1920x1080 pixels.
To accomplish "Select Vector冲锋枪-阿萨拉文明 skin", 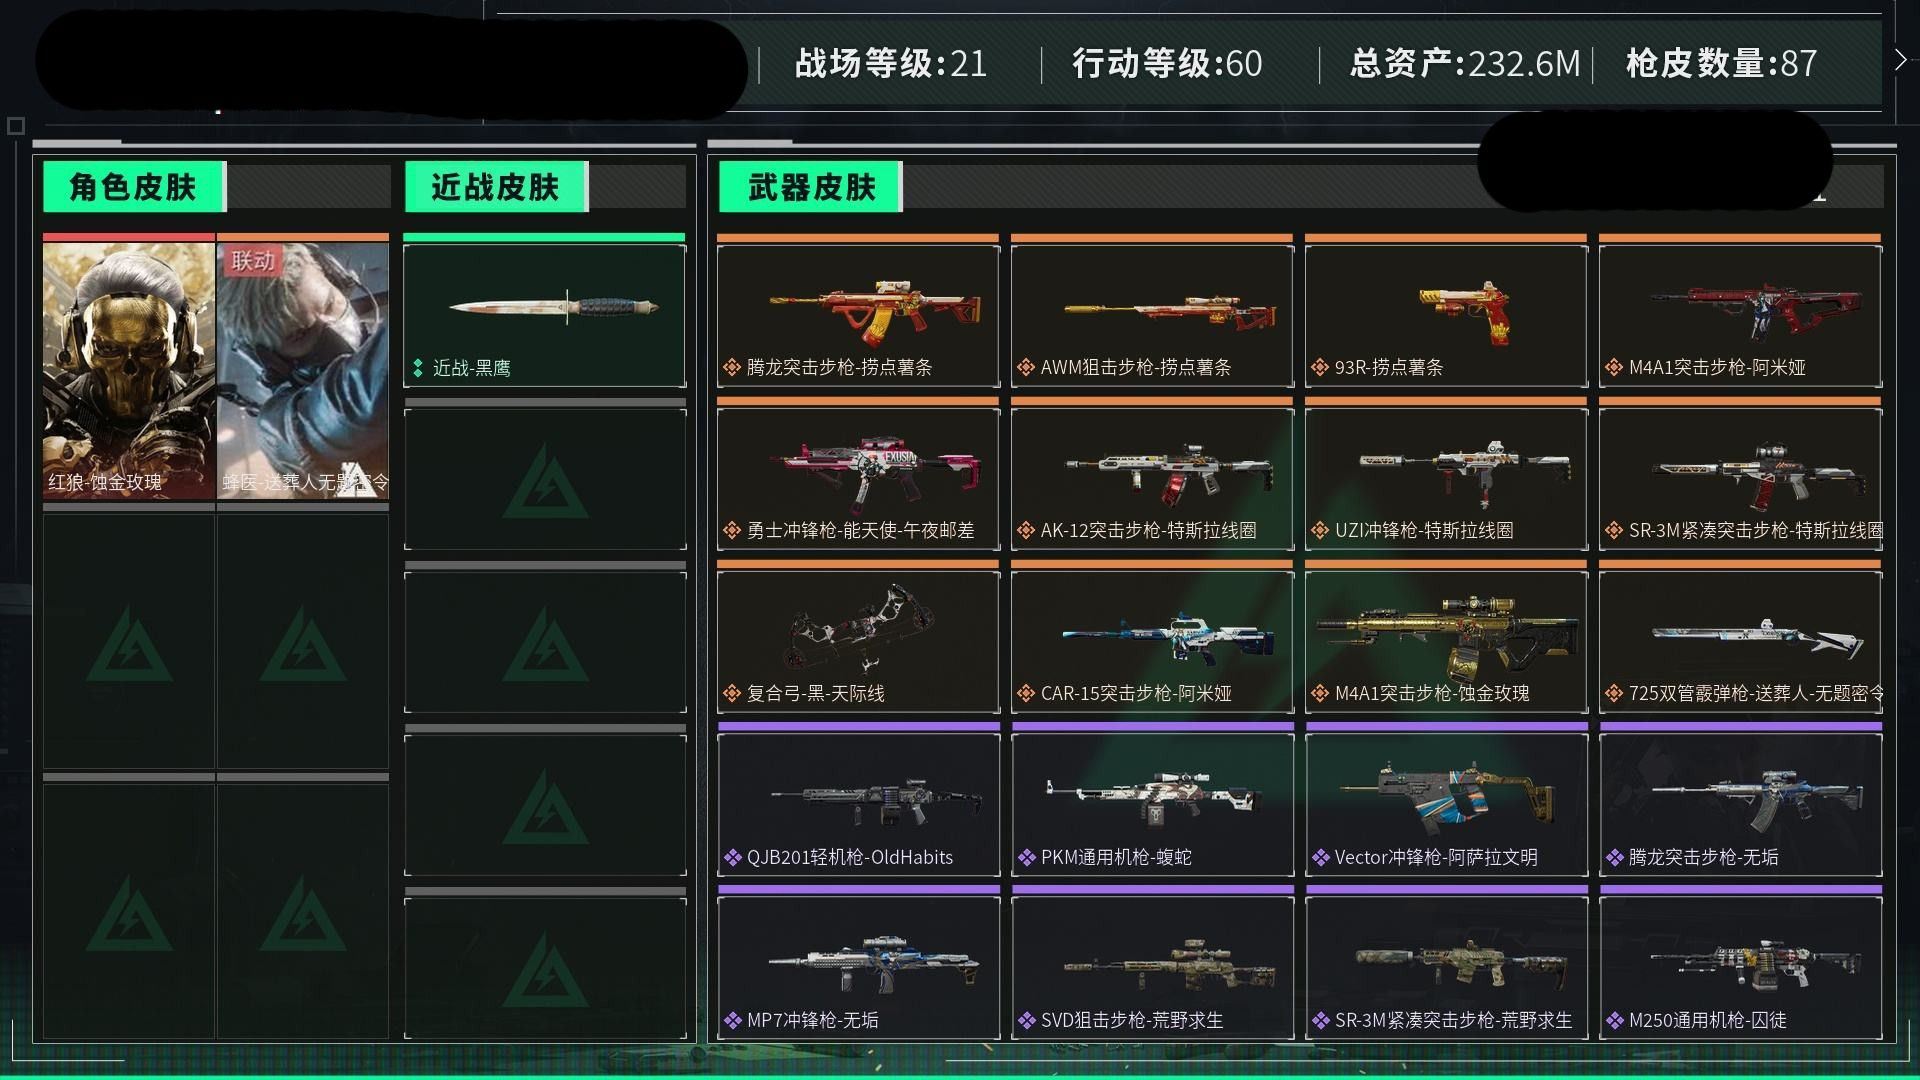I will coord(1446,804).
